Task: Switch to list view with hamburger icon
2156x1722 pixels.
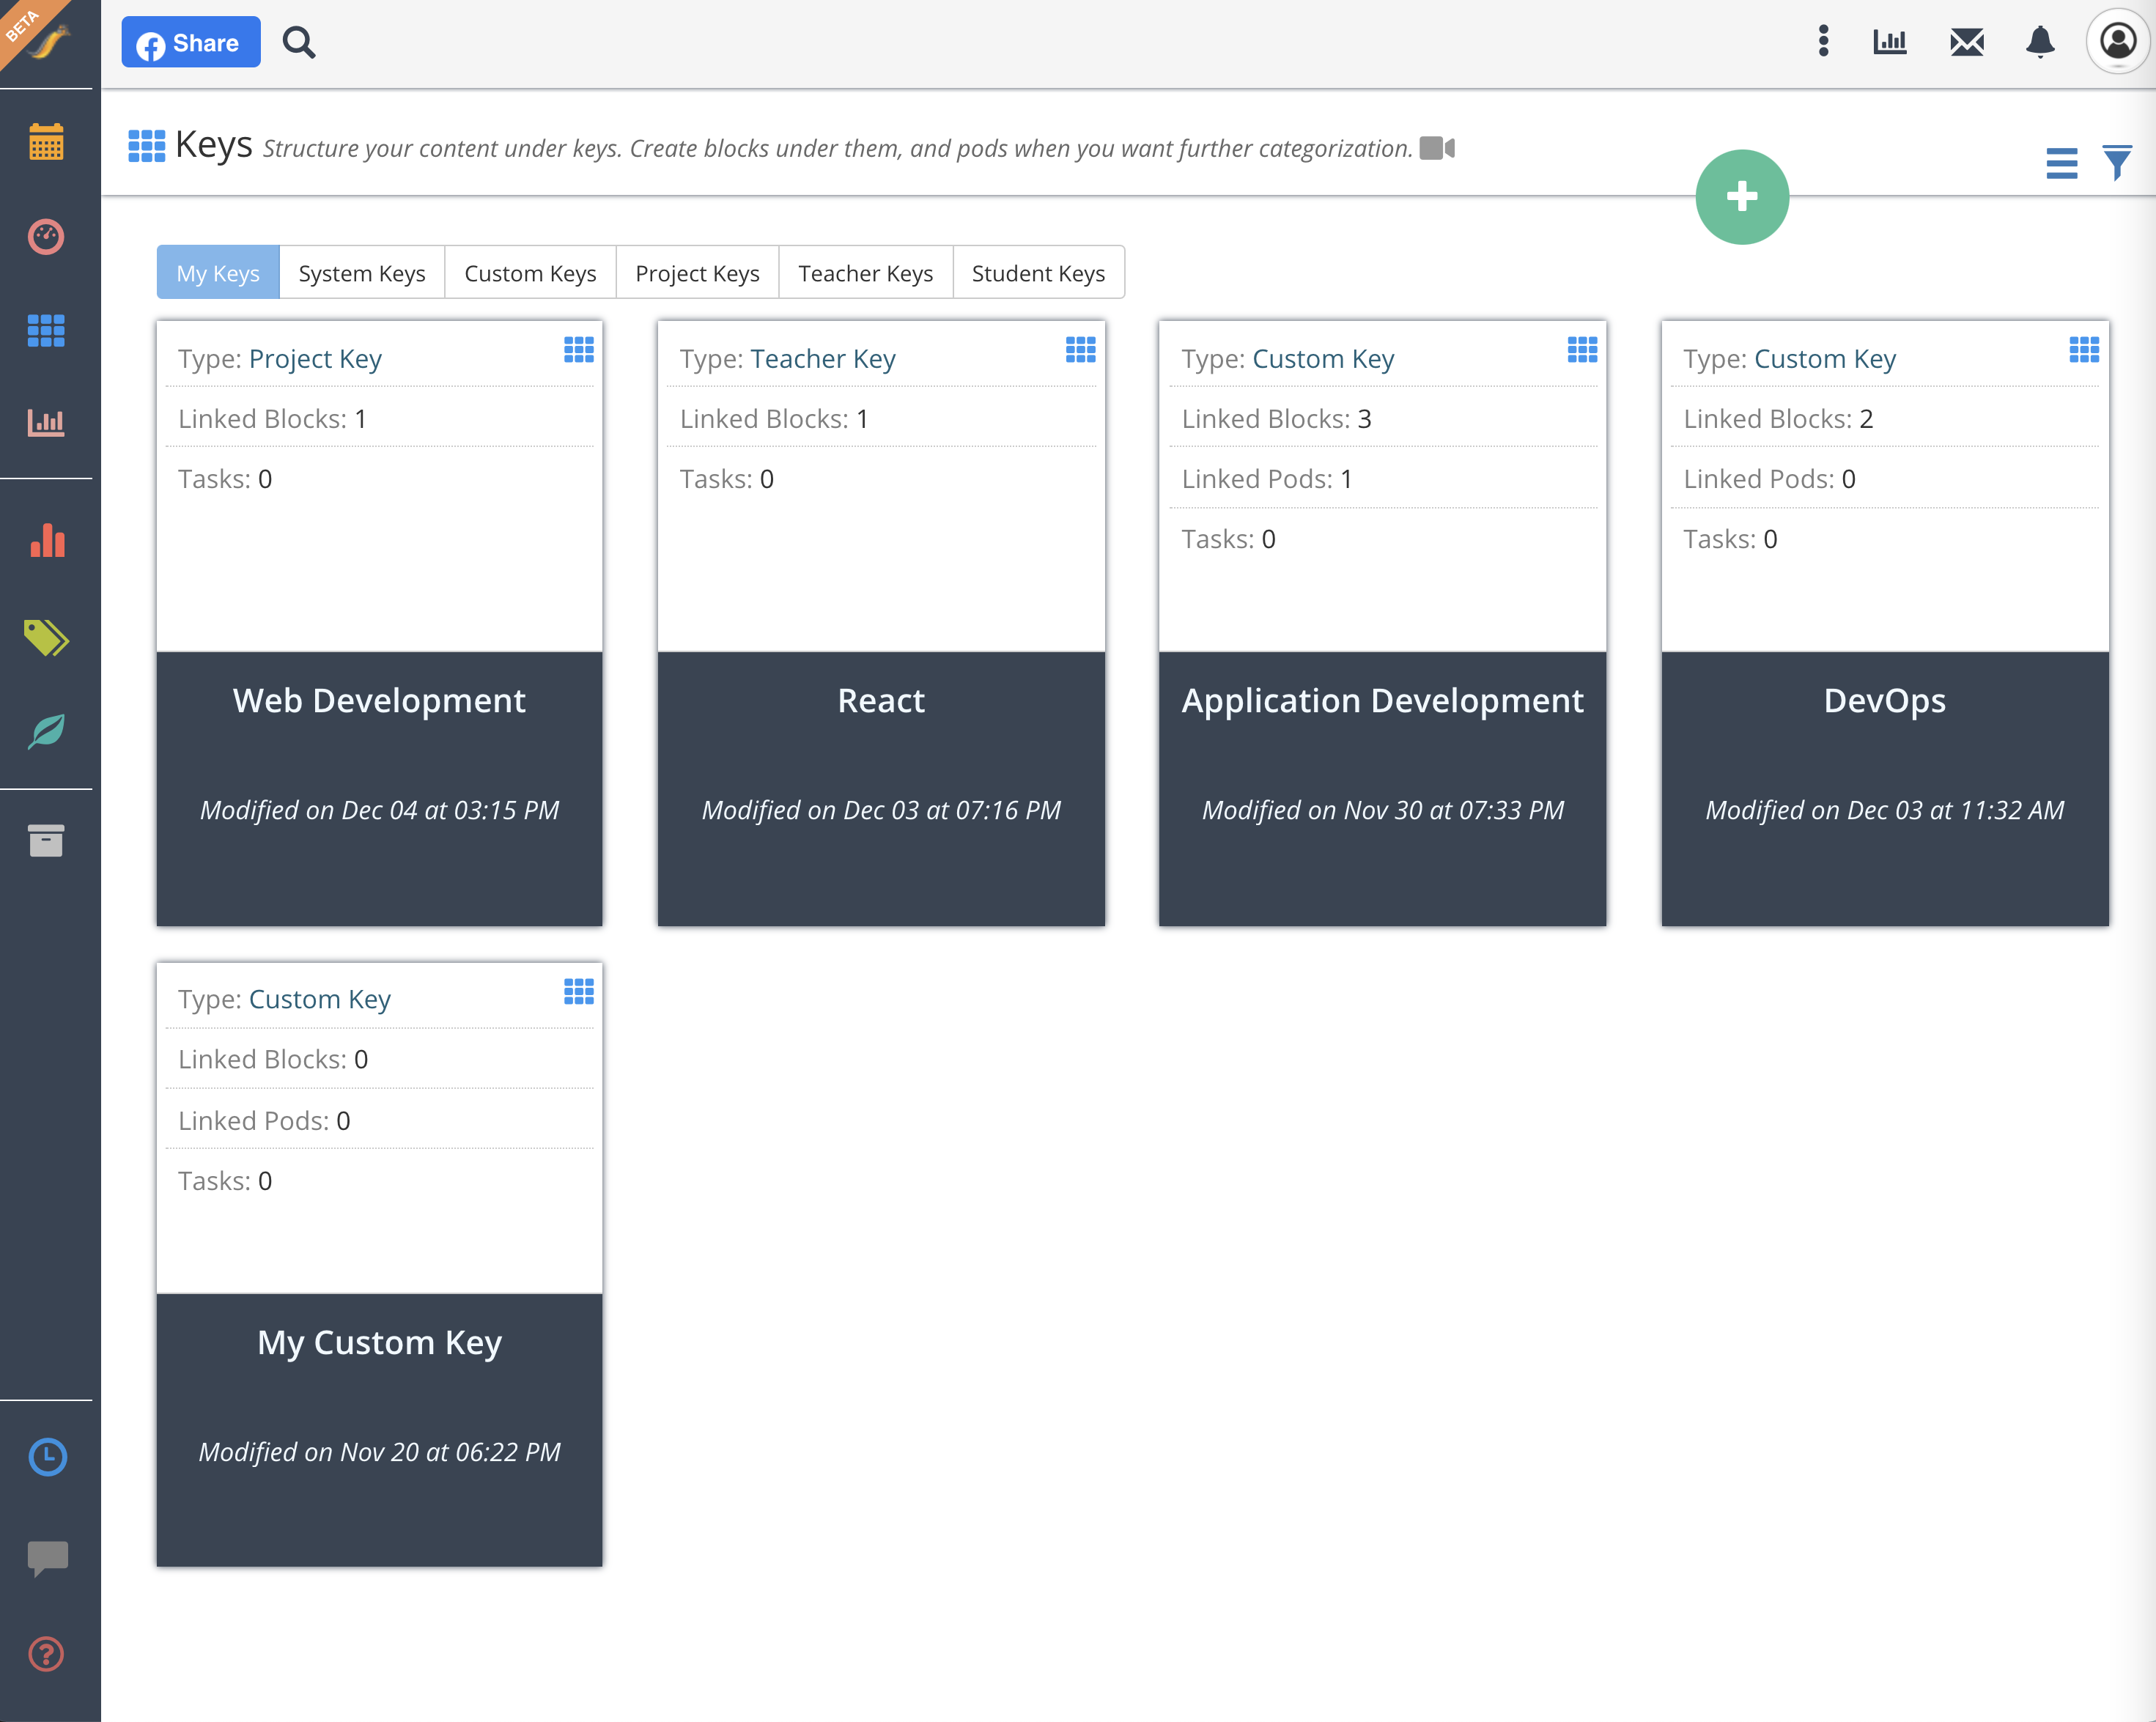Action: (2061, 163)
